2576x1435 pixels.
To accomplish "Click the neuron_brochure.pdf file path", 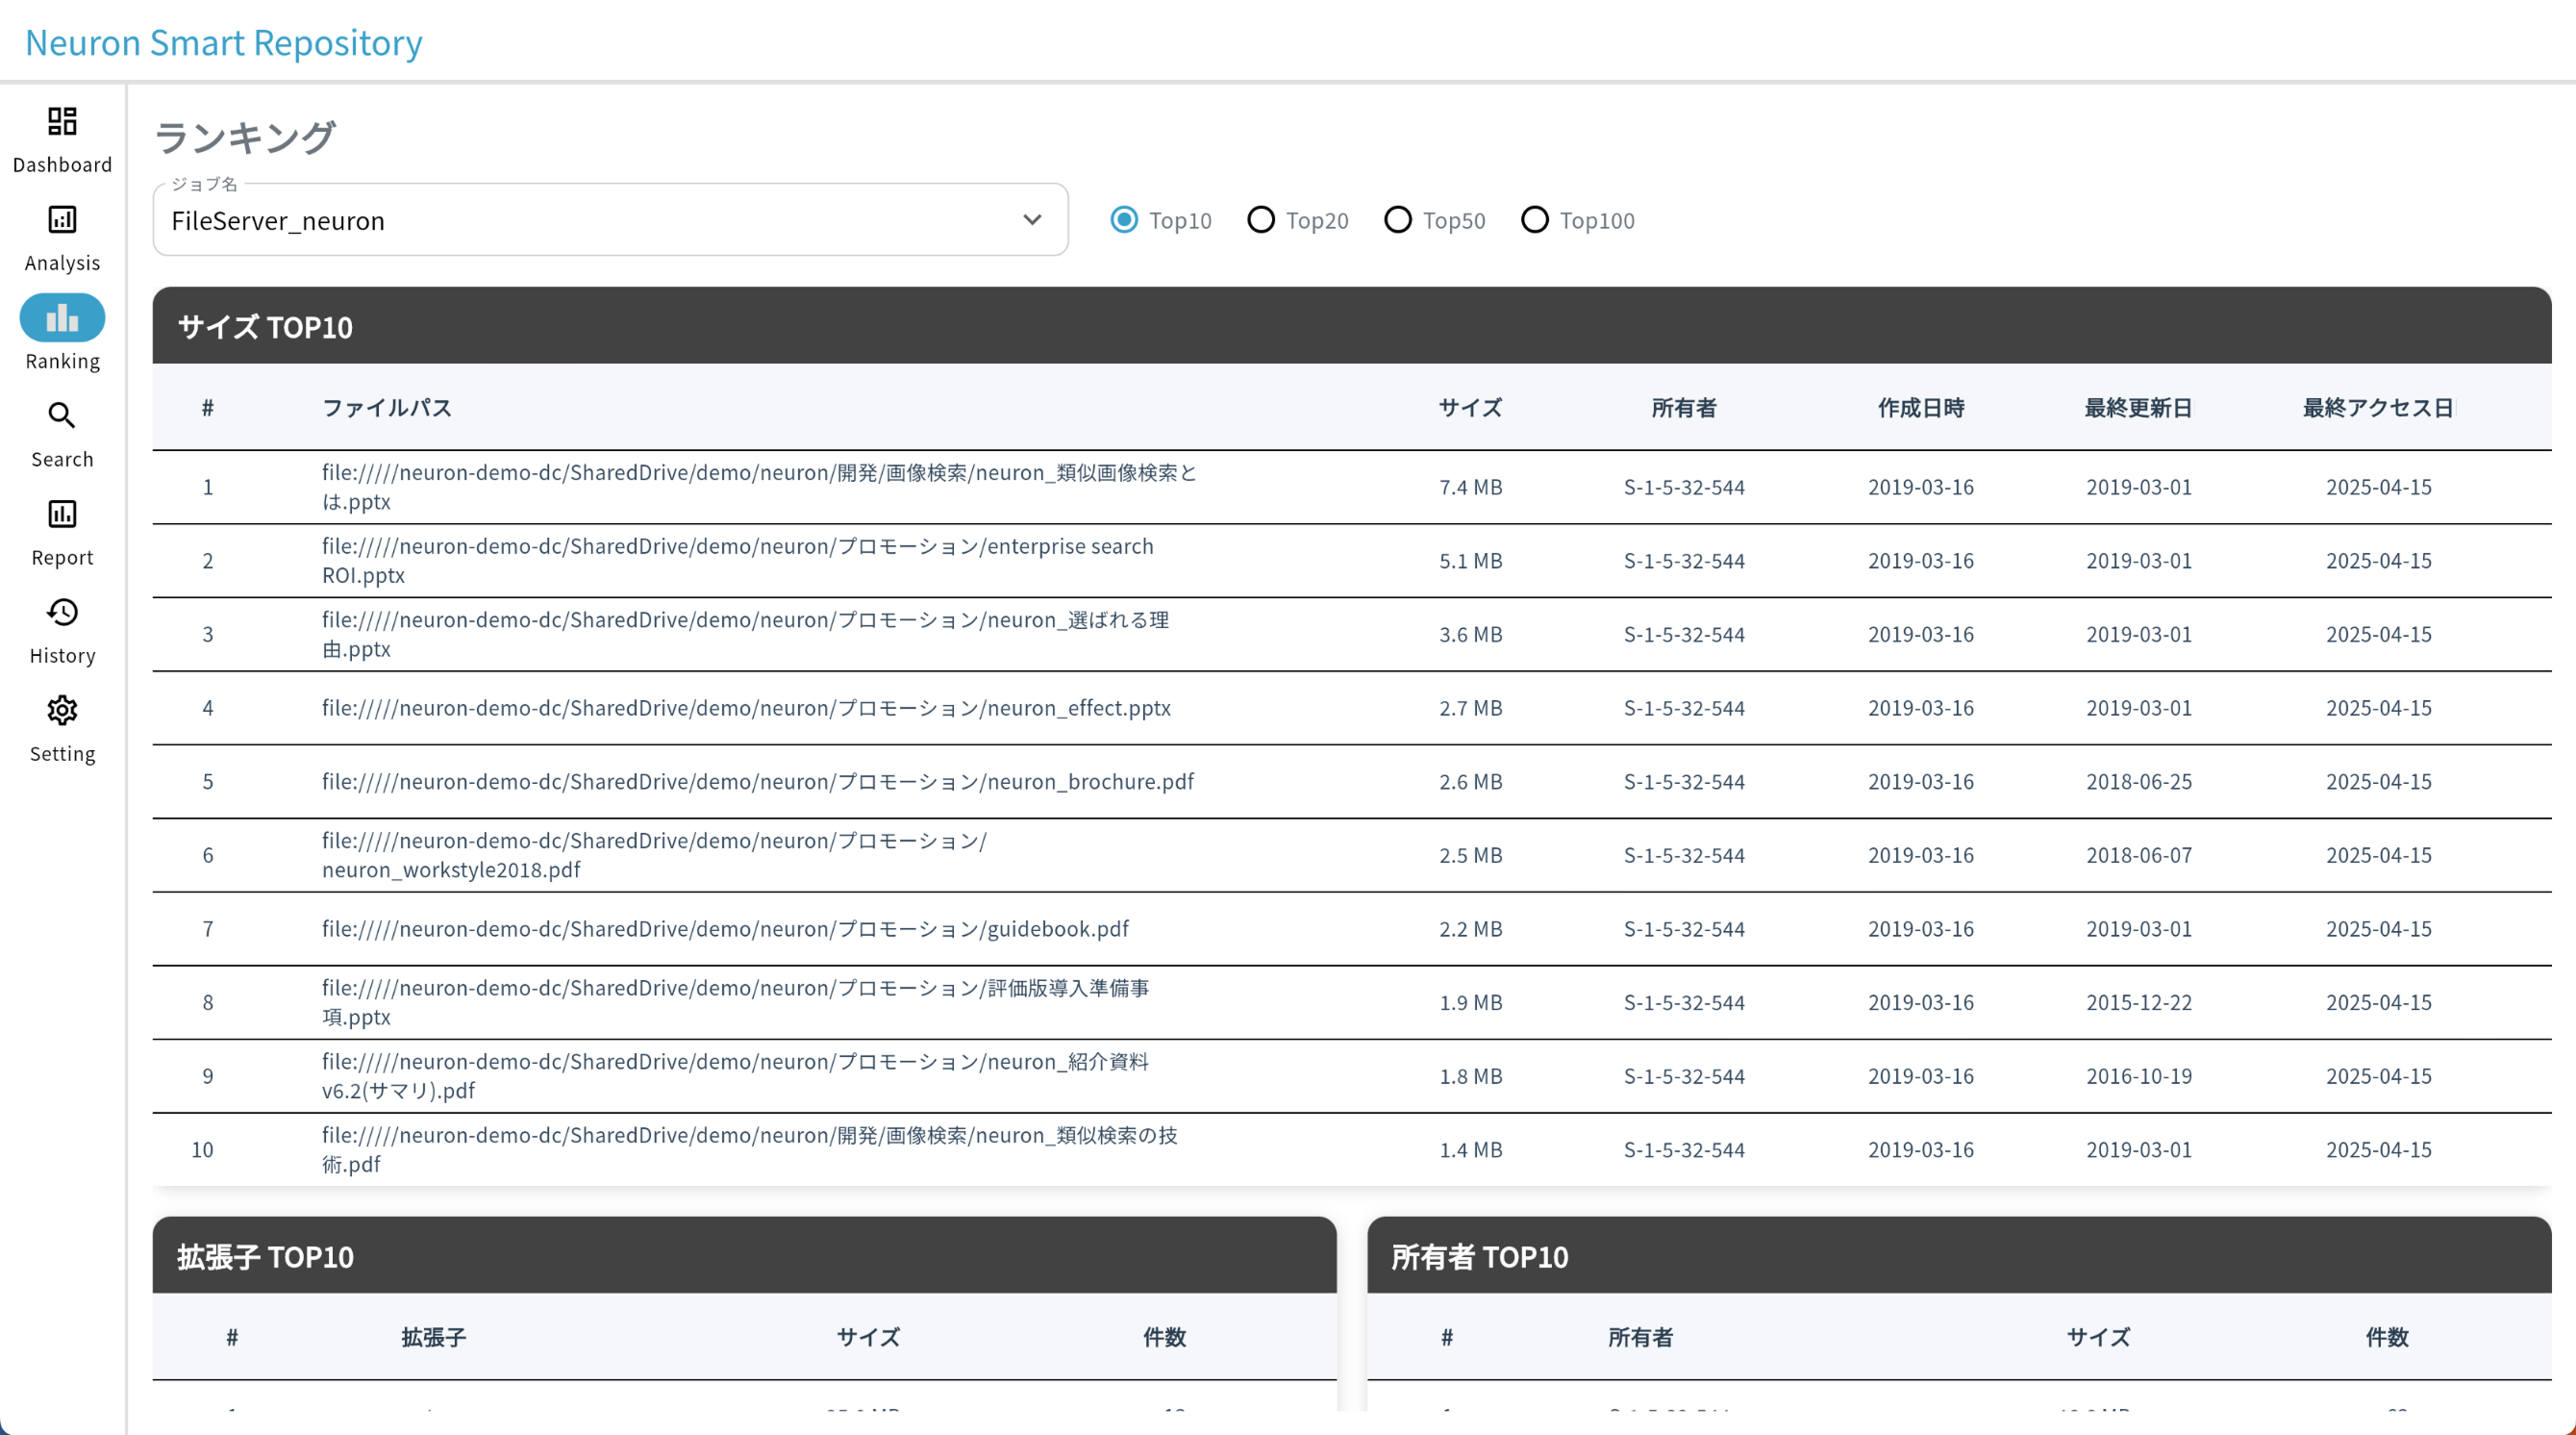I will [x=758, y=782].
